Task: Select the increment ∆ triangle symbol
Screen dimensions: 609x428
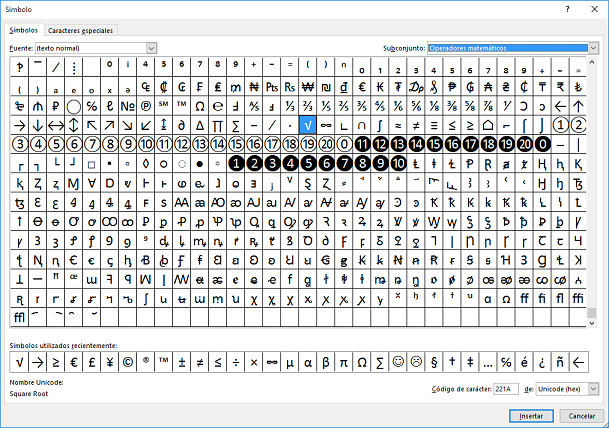Action: 200,125
